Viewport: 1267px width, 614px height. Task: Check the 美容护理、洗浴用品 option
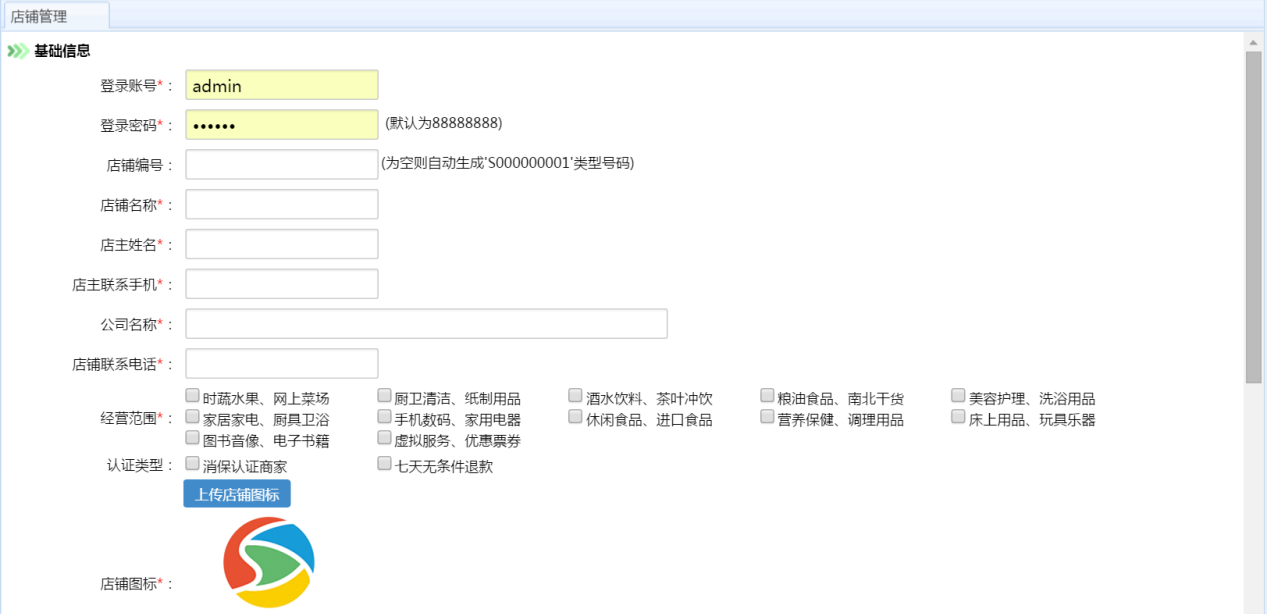(958, 396)
